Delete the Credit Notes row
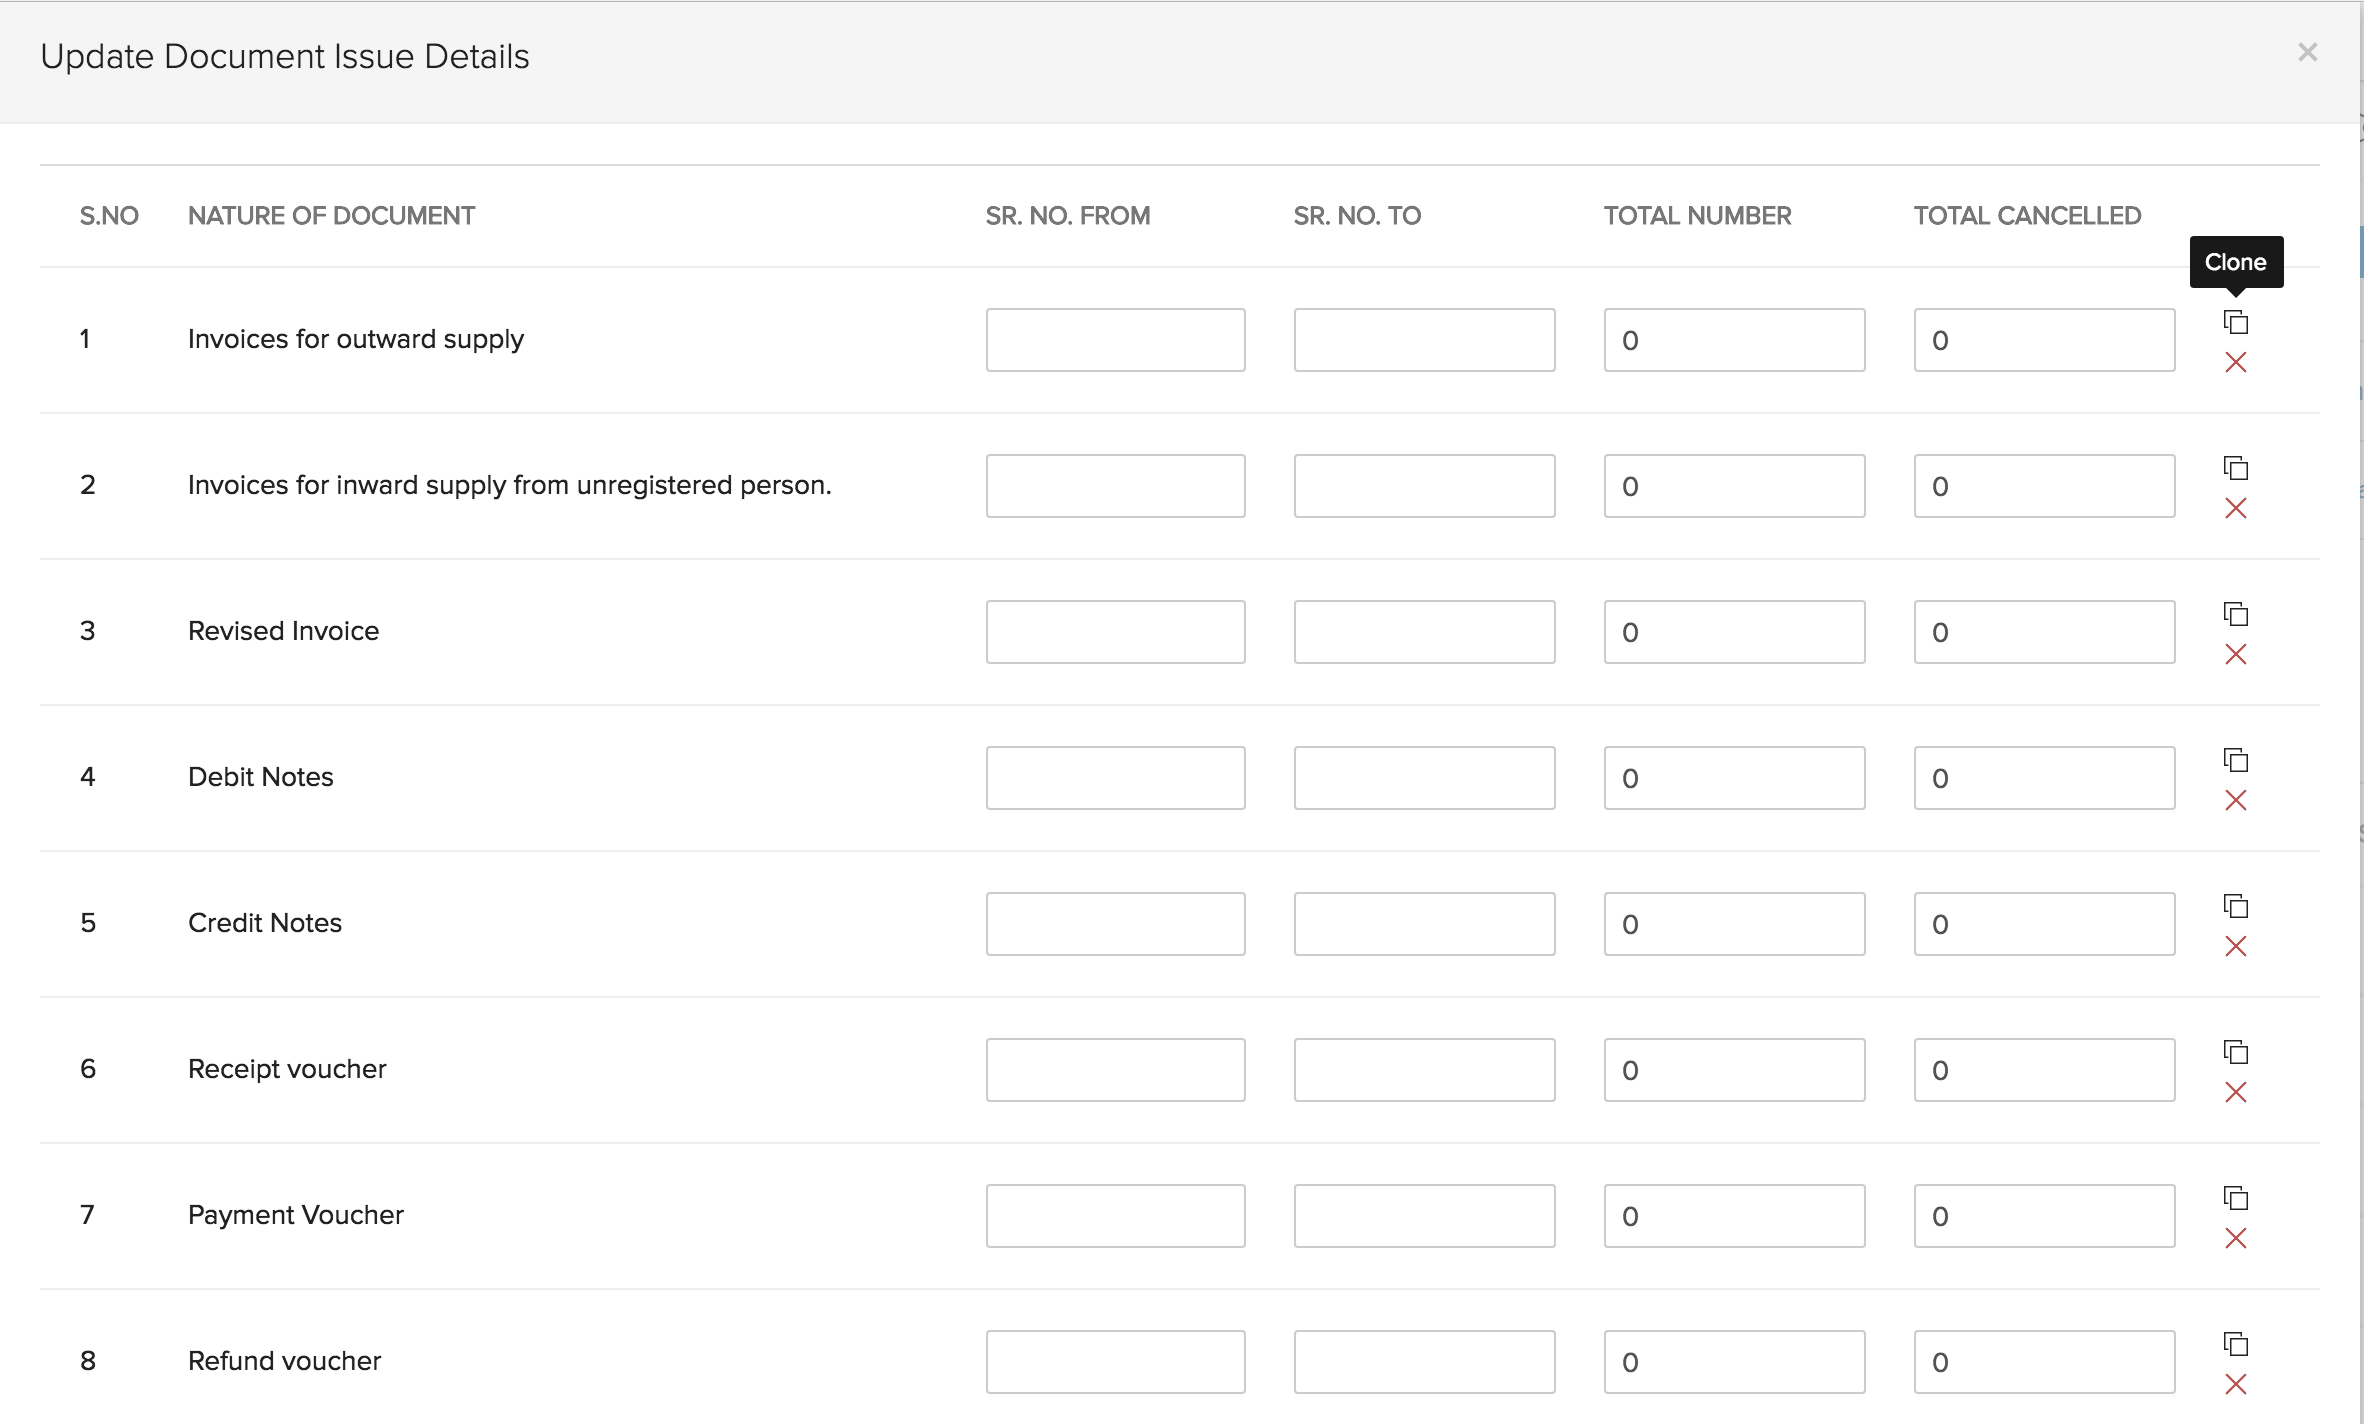 [2235, 947]
